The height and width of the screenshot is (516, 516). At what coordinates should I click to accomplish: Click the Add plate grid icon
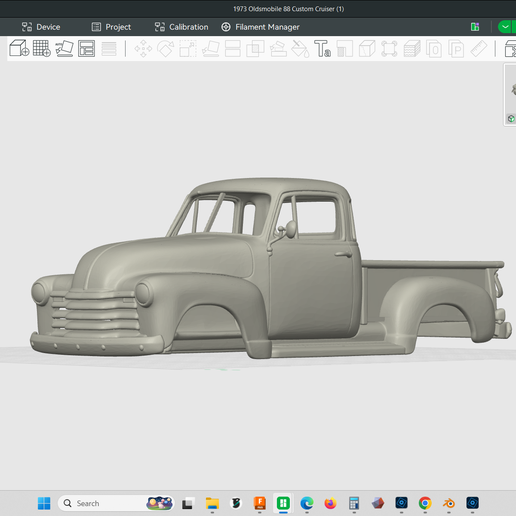pyautogui.click(x=42, y=48)
